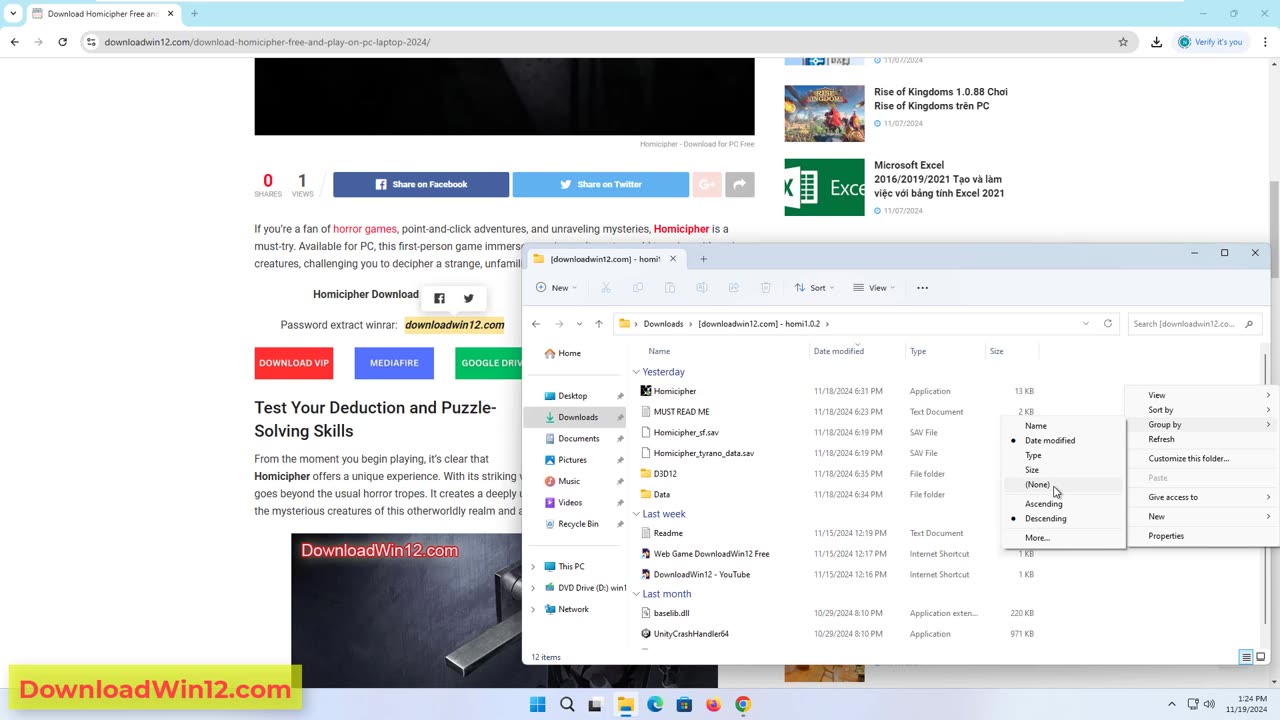1280x720 pixels.
Task: Open the Sort dropdown in Explorer toolbar
Action: pyautogui.click(x=814, y=288)
